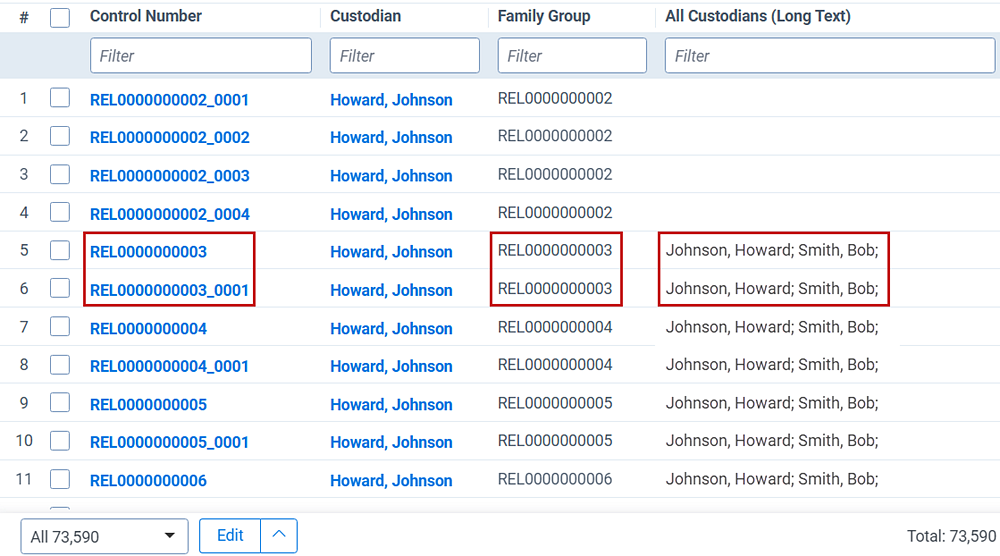Image resolution: width=1000 pixels, height=556 pixels.
Task: Select Family Group REL0000000004 in row 7
Action: (555, 327)
